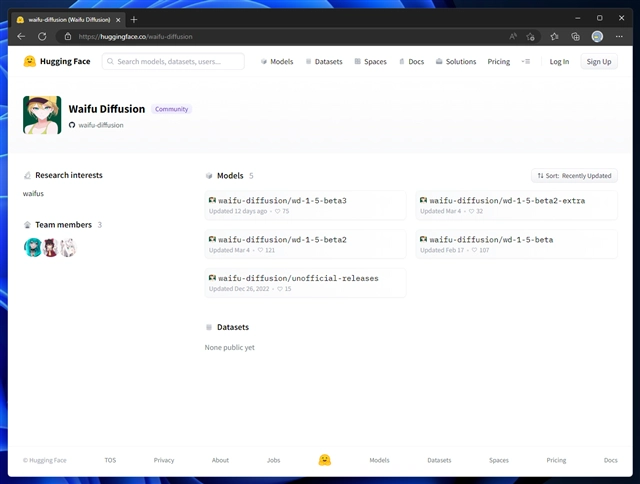
Task: Go to Datasets in top navigation
Action: pos(324,62)
